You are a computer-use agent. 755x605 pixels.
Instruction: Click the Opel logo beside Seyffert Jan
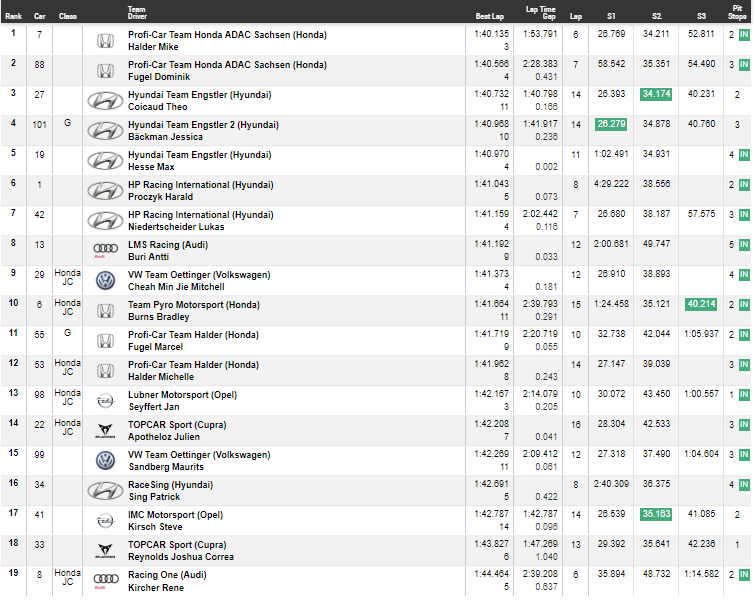(105, 401)
